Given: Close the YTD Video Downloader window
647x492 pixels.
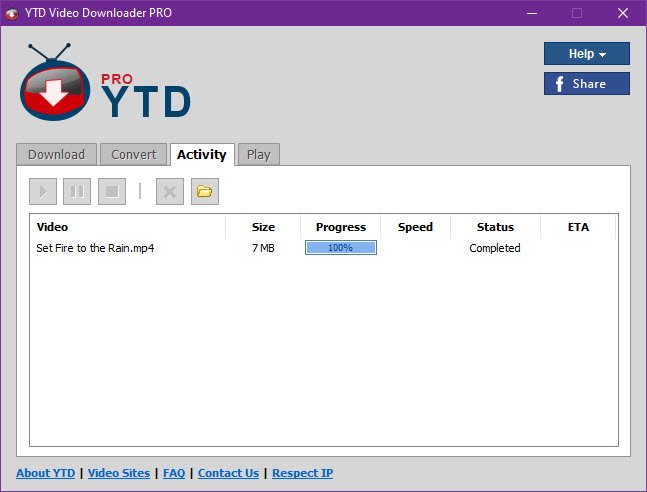Looking at the screenshot, I should pos(623,13).
